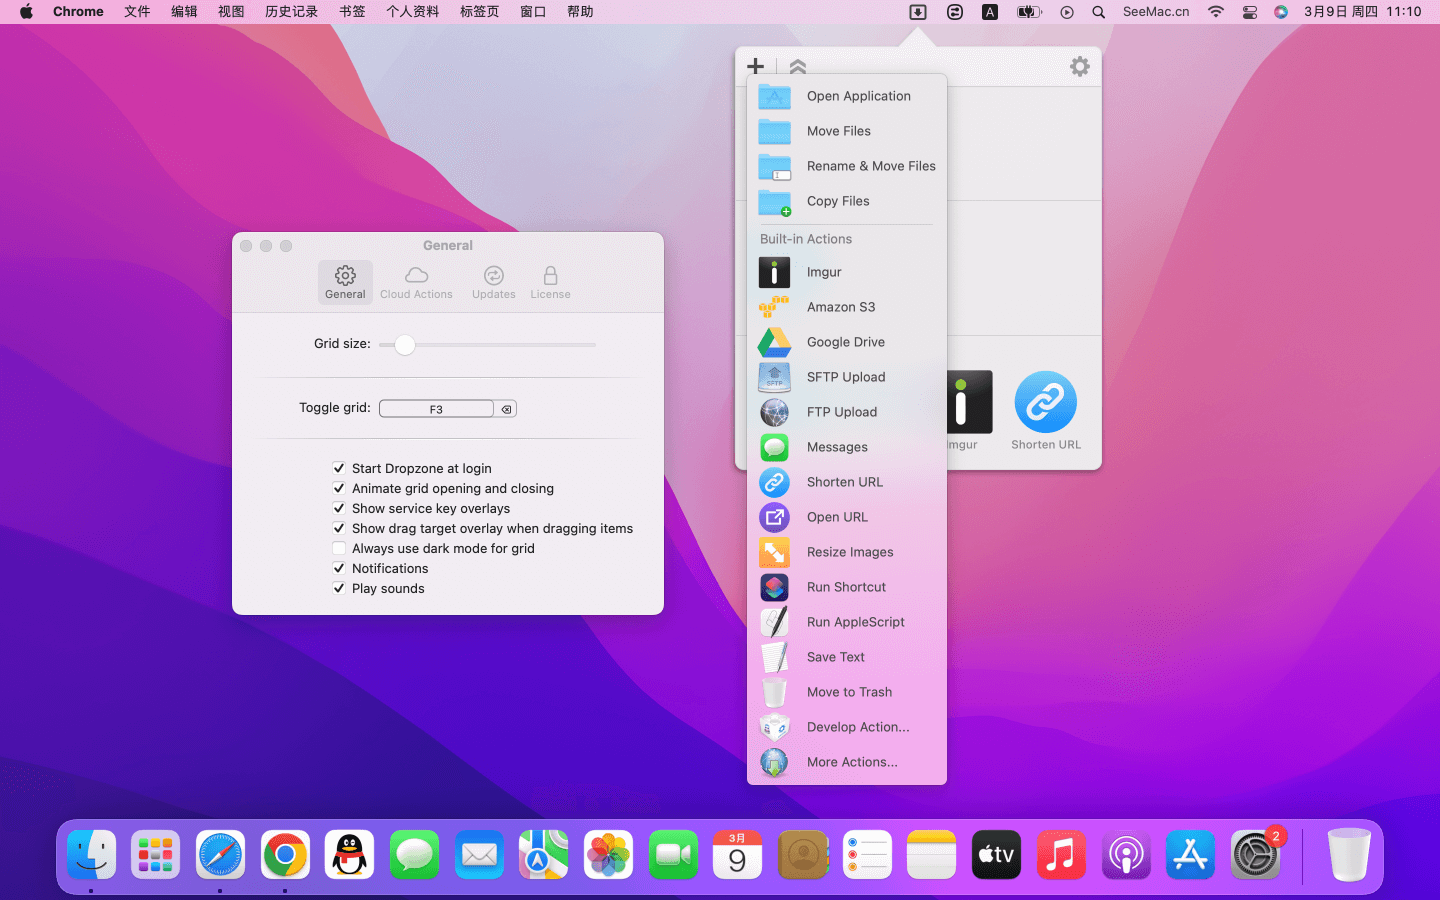Viewport: 1440px width, 900px height.
Task: Open Dropzone settings gear icon
Action: [x=1079, y=66]
